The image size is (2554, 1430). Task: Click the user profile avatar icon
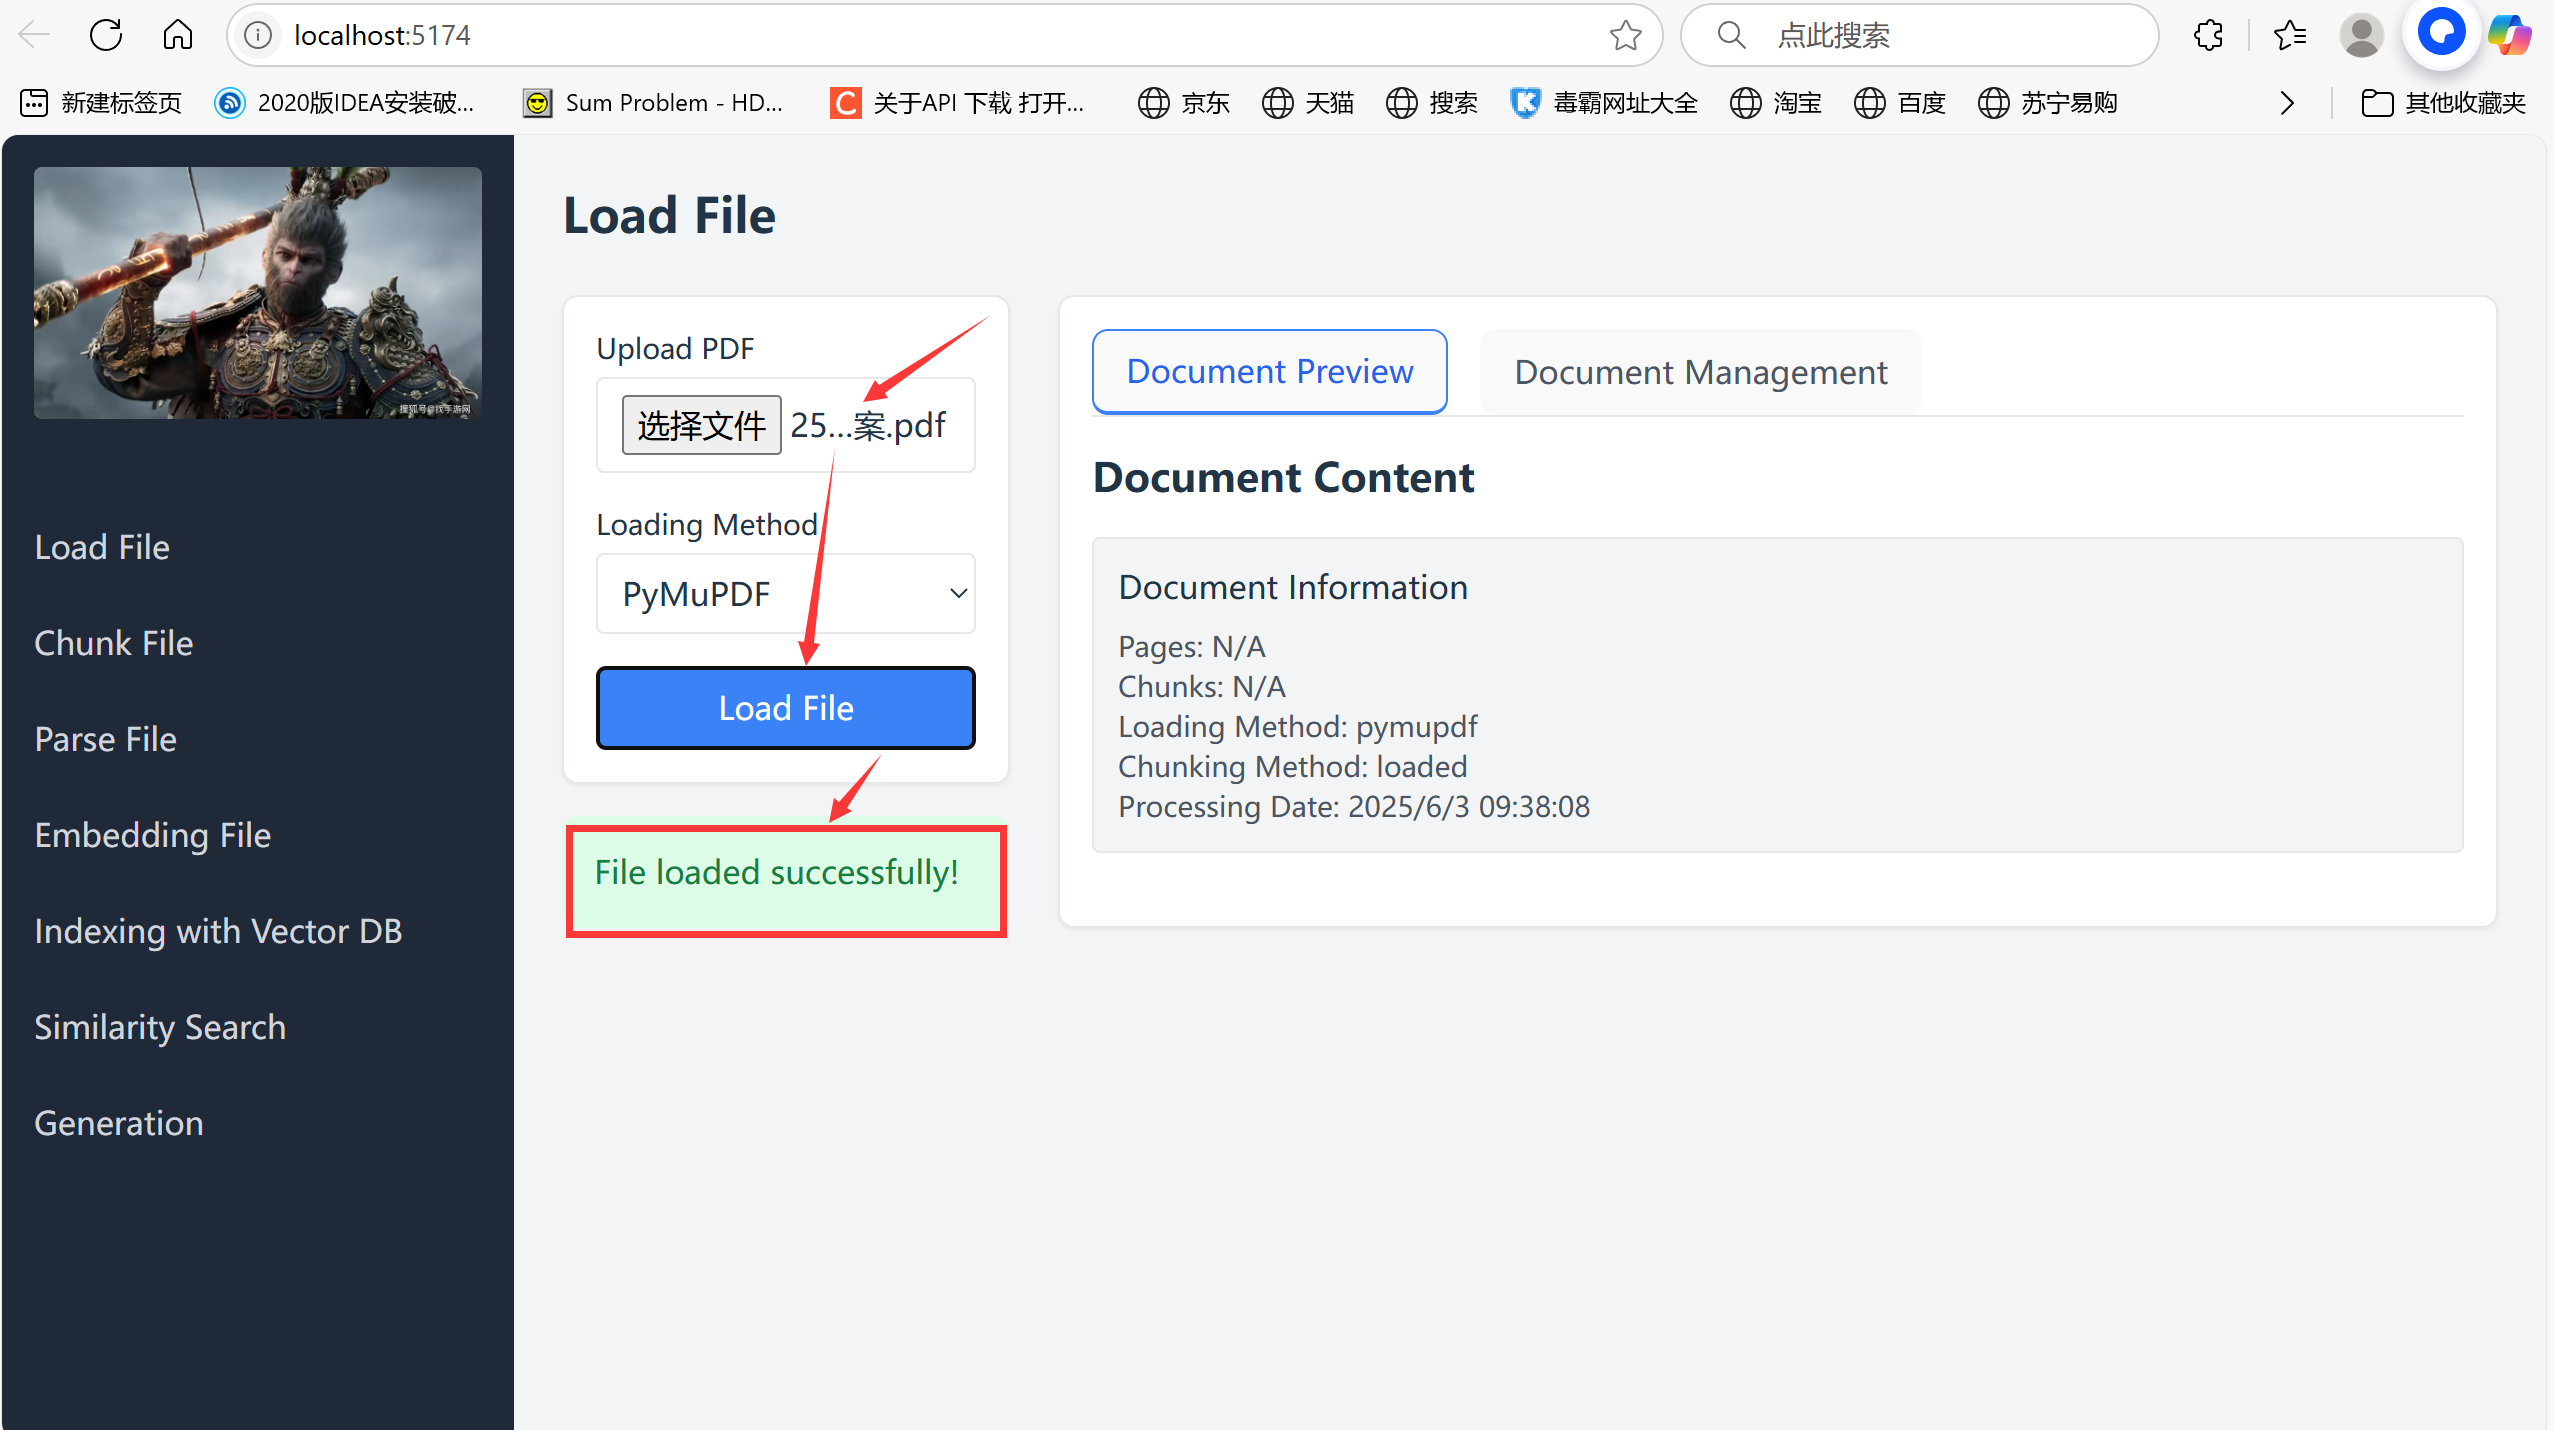[2361, 35]
